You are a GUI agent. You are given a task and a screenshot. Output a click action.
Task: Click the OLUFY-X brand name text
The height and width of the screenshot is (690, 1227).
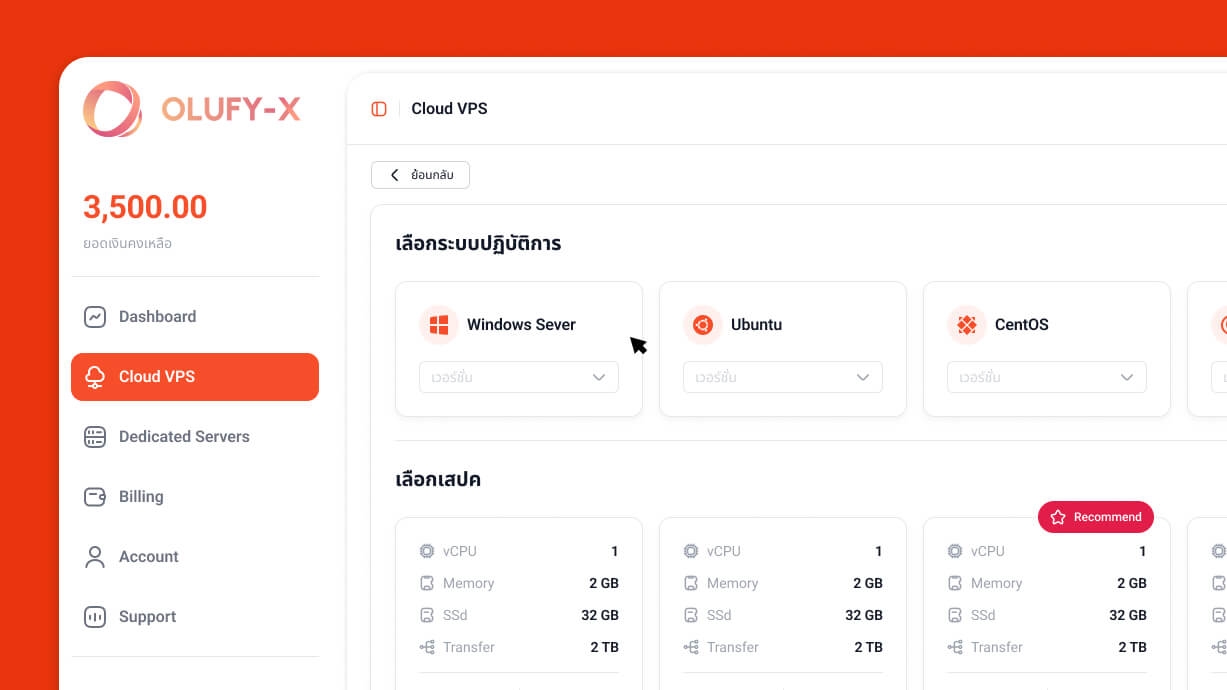pos(231,109)
